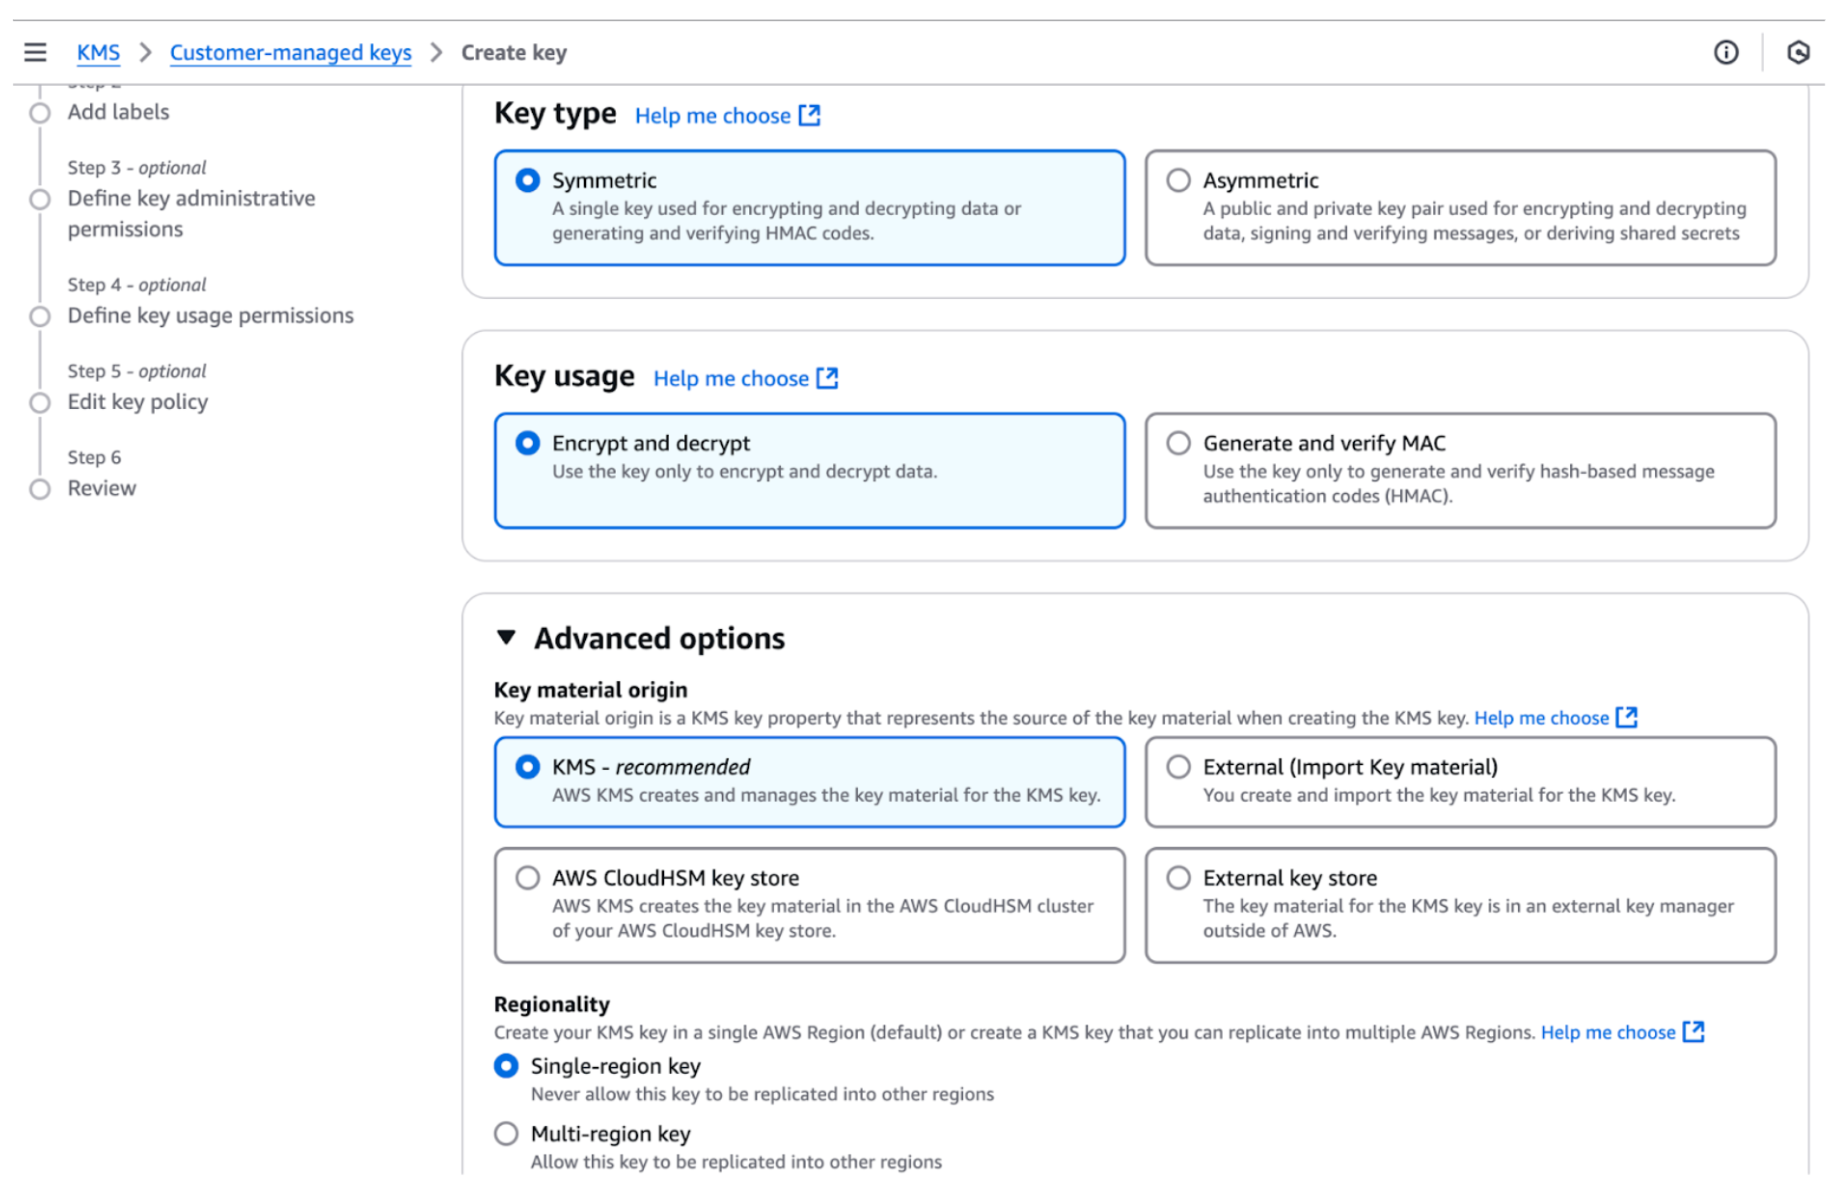
Task: Go to Add labels step
Action: (118, 112)
